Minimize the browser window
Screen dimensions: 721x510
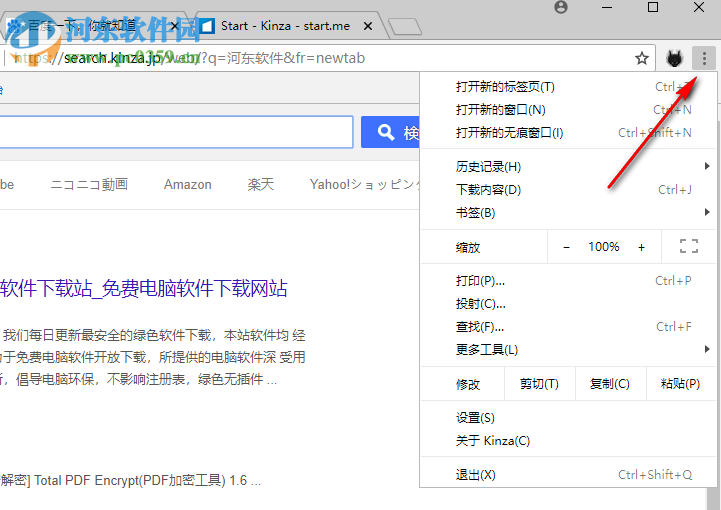pos(607,7)
